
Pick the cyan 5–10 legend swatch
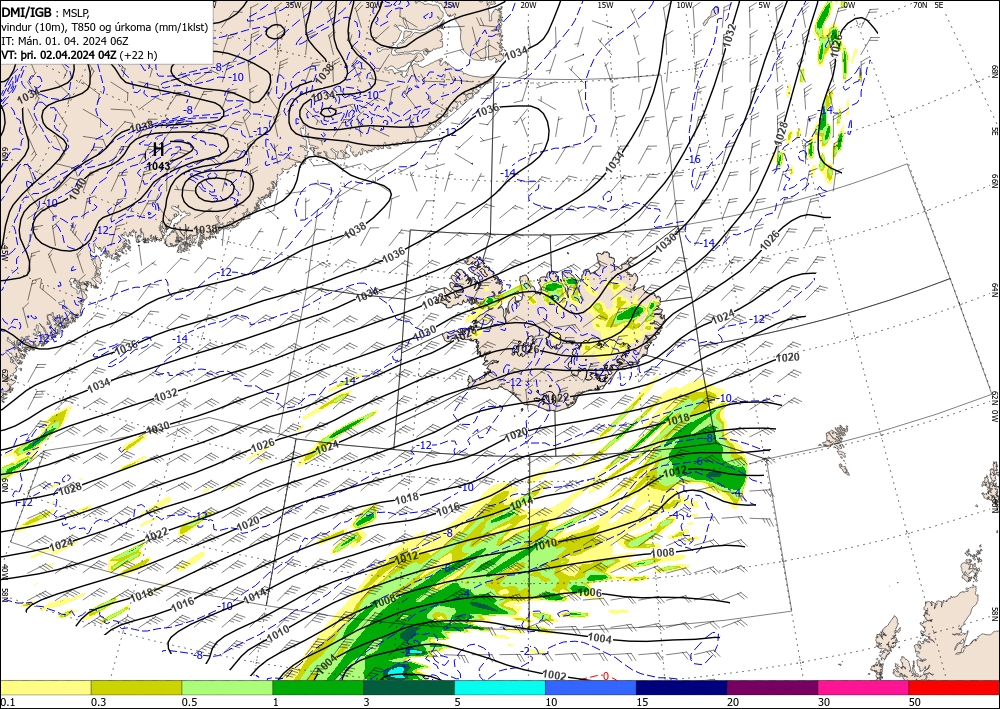500,687
